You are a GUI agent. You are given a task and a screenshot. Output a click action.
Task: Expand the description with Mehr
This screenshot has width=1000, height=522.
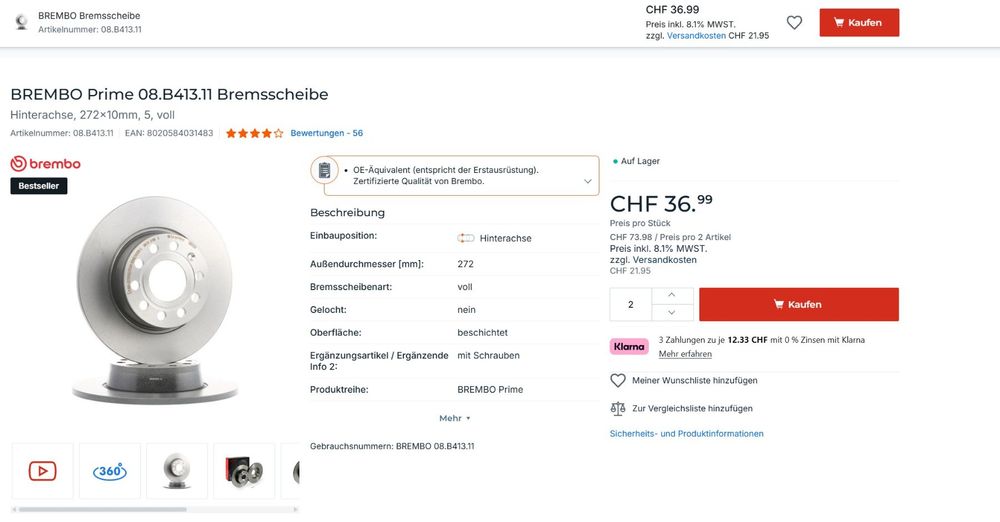[x=455, y=418]
